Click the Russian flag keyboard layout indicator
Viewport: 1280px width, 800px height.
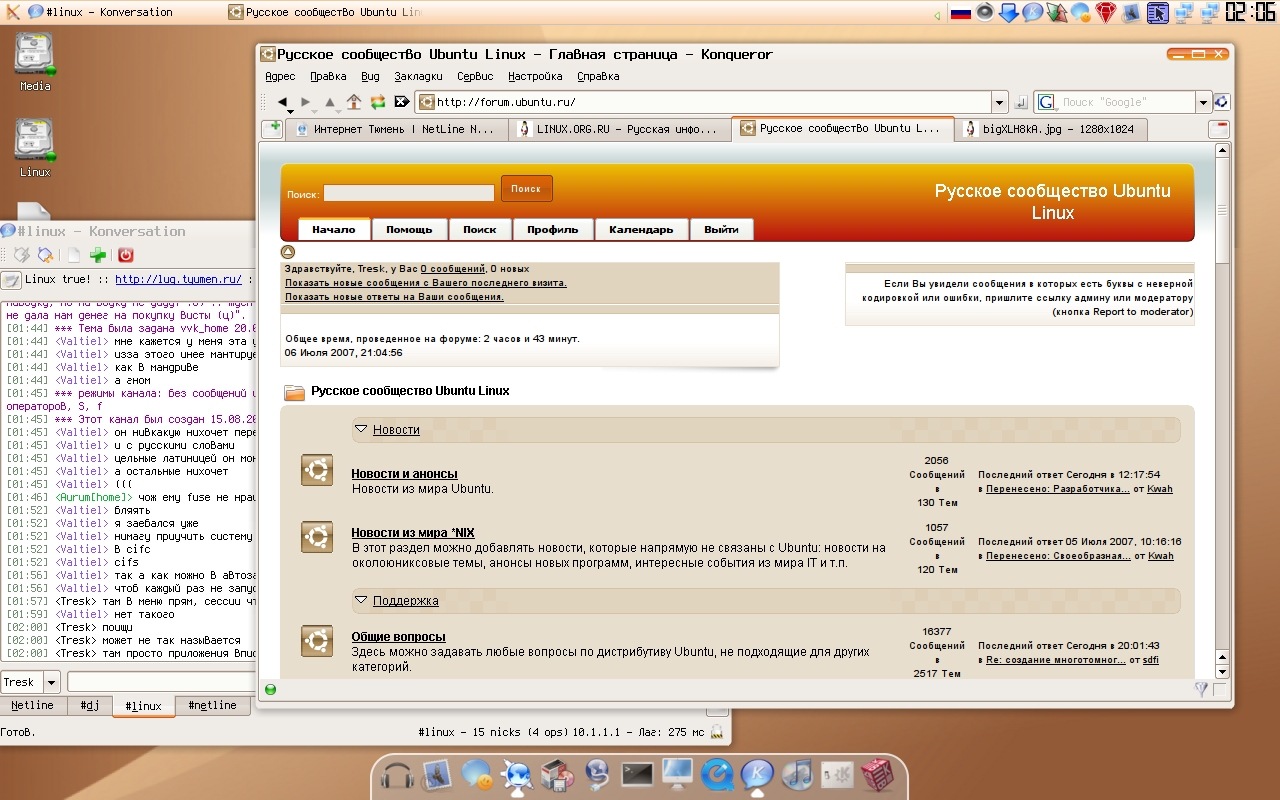point(961,12)
